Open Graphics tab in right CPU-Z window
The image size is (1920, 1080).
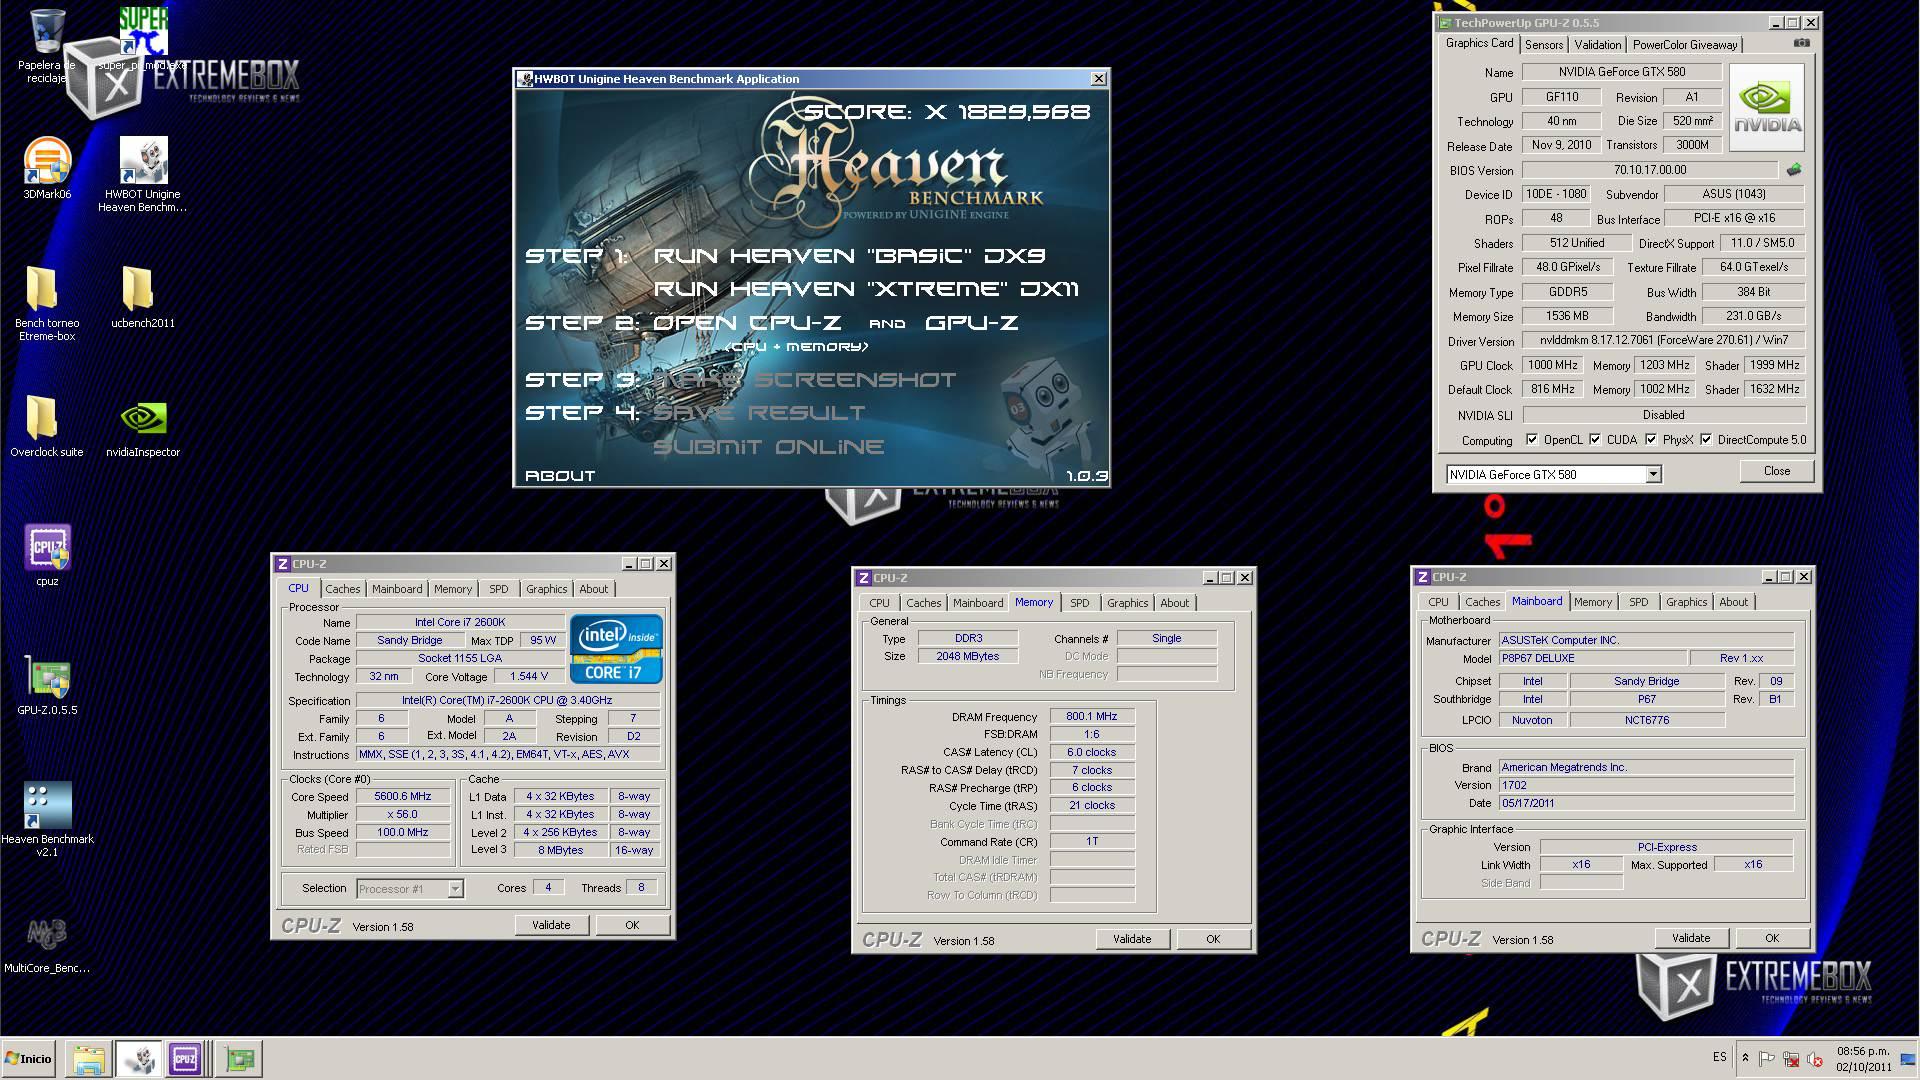[x=1686, y=602]
